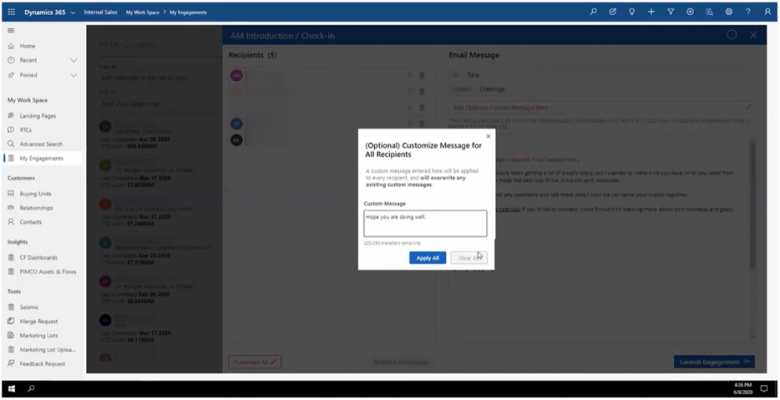
Task: Expand the Recent section chevron
Action: point(74,60)
